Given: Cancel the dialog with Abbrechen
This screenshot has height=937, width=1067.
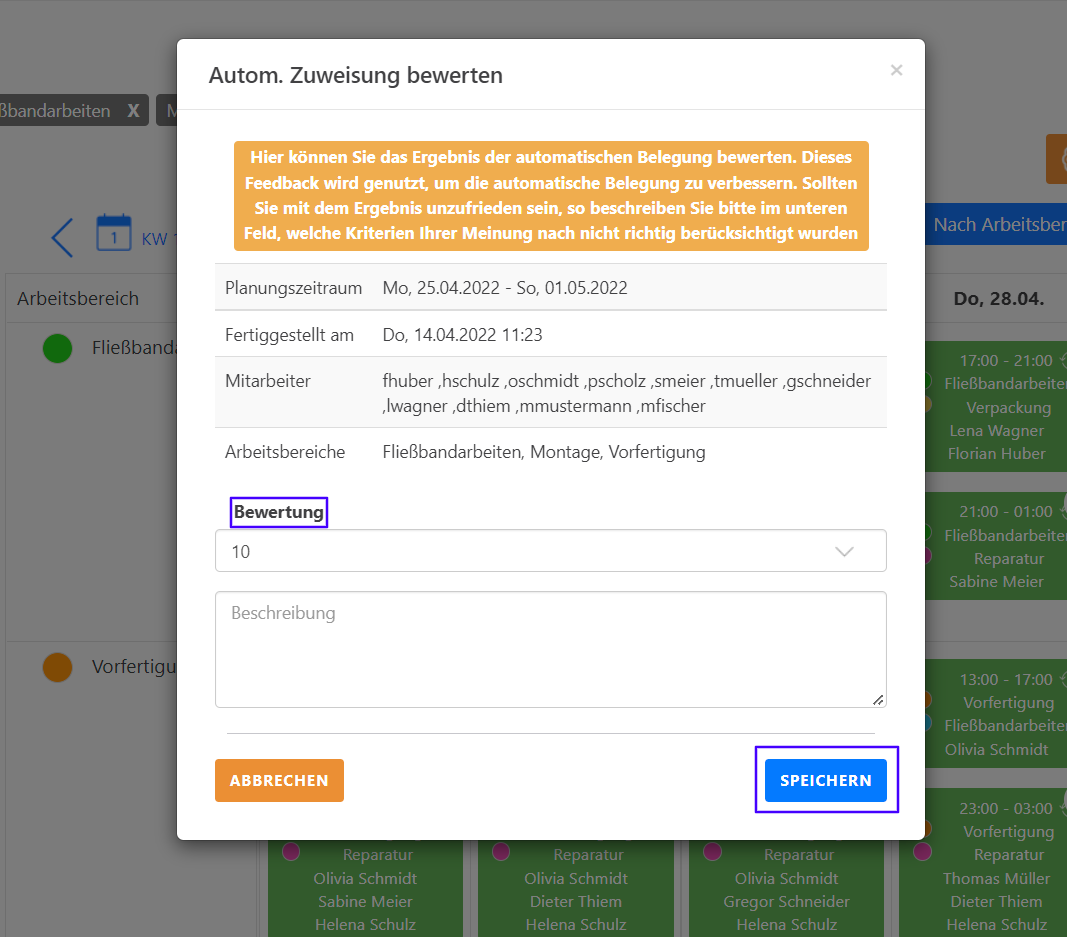Looking at the screenshot, I should (279, 780).
